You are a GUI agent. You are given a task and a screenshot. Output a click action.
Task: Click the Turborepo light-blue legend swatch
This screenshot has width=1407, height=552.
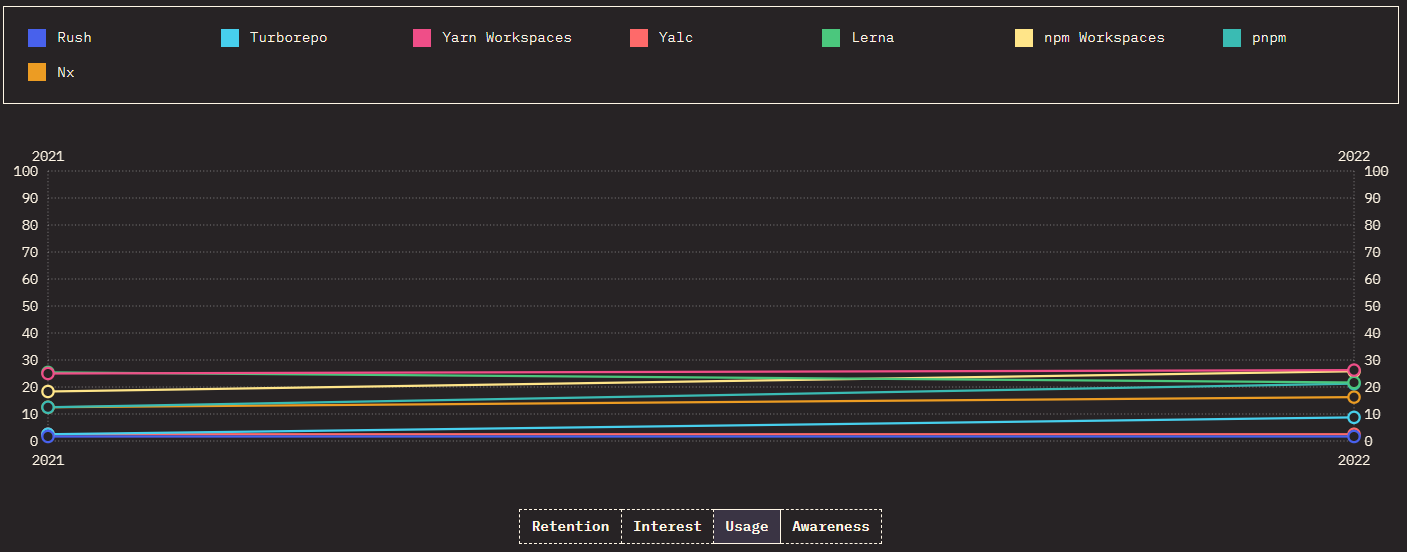230,38
